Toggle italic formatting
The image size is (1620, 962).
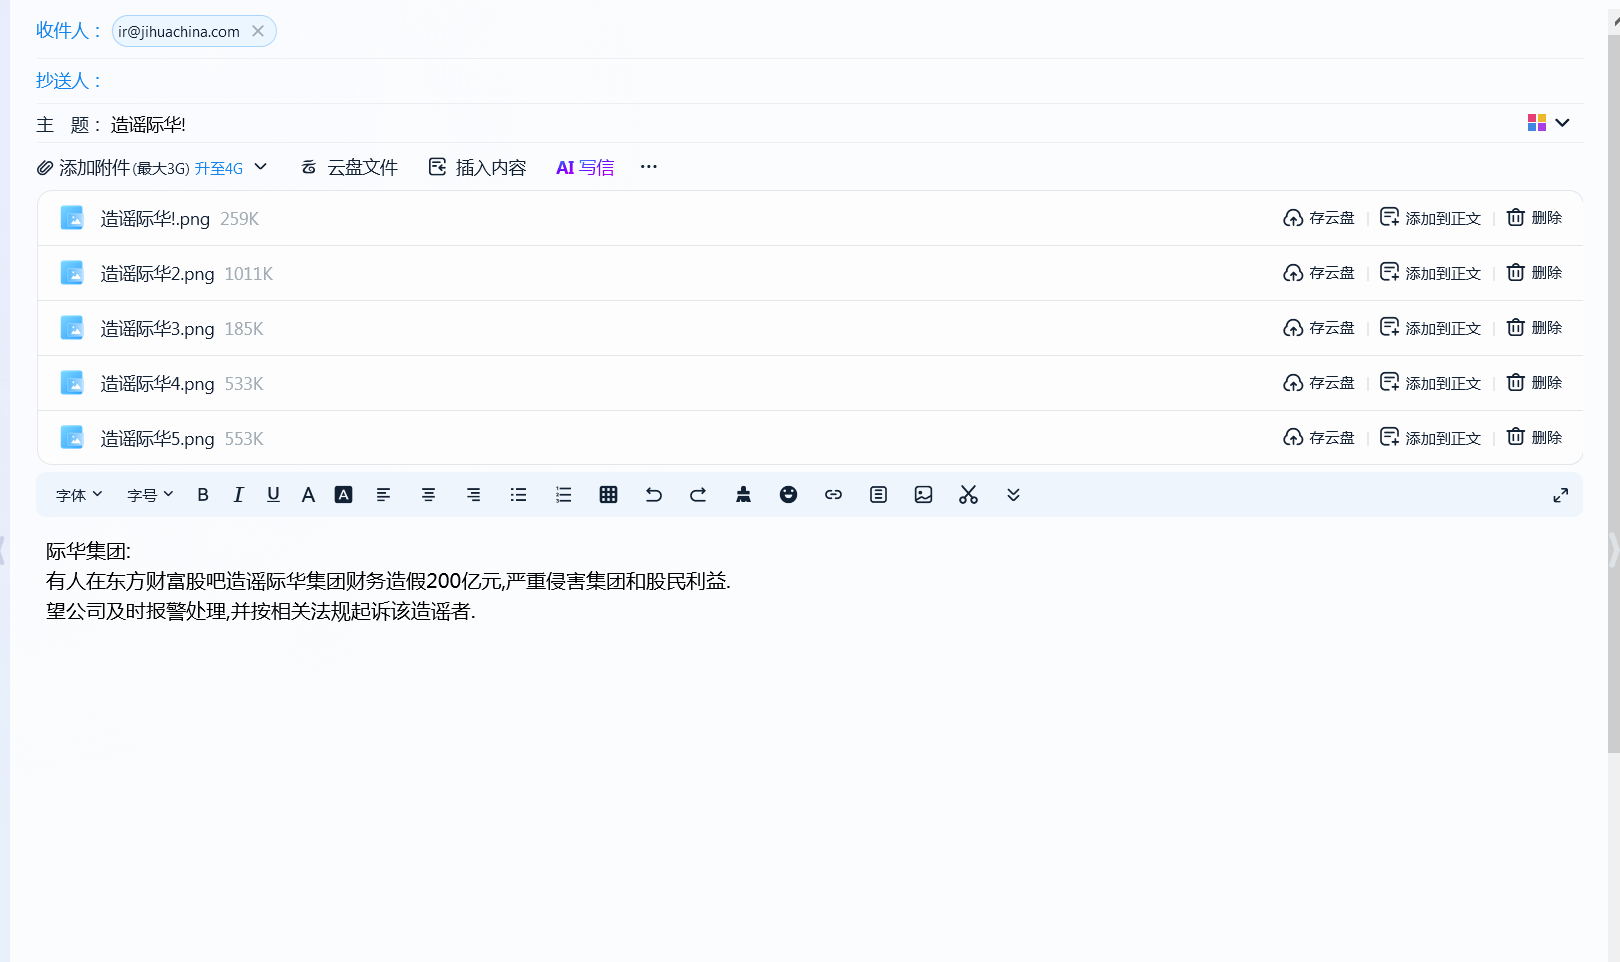[x=238, y=495]
